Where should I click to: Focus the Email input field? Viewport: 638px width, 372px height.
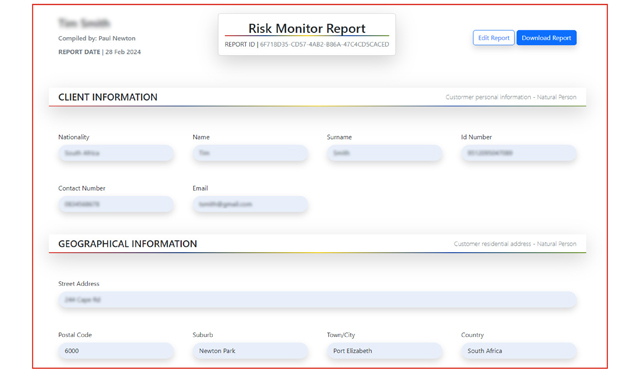[250, 204]
